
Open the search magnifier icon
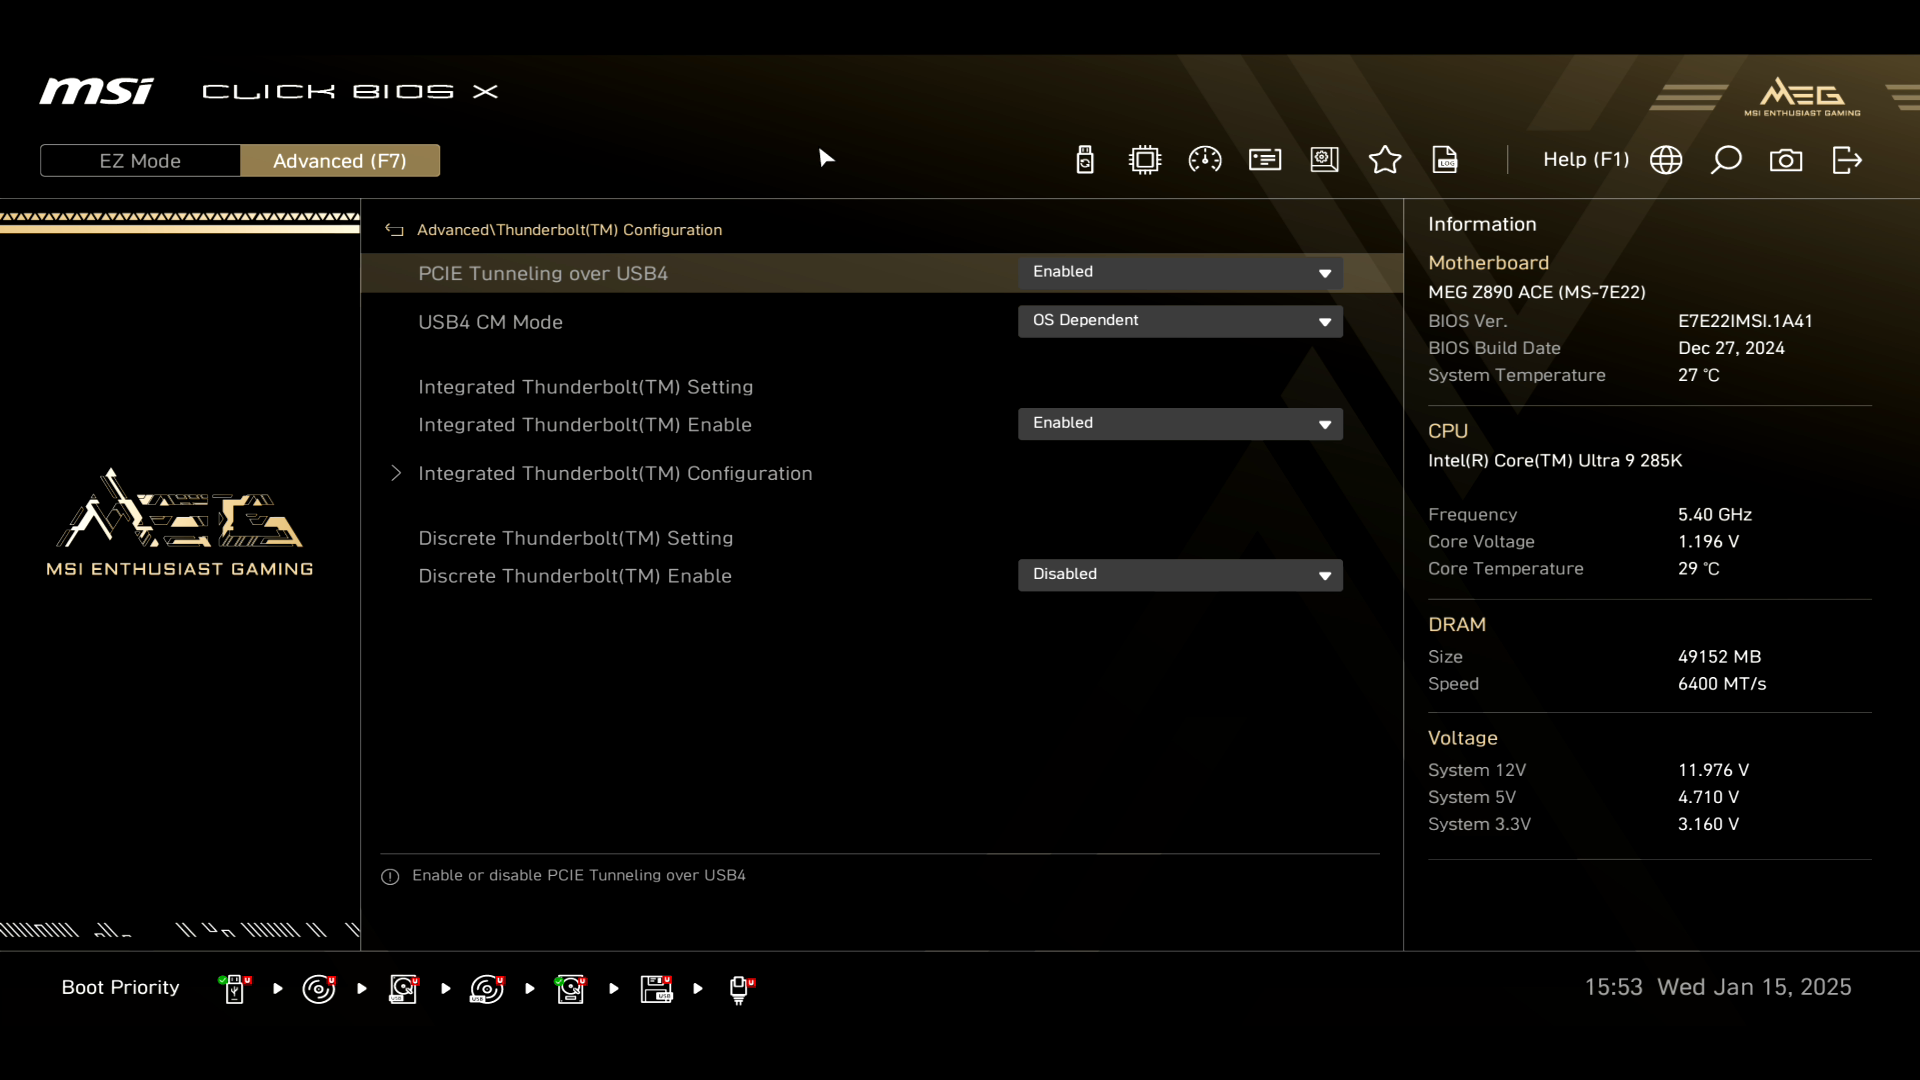click(1726, 160)
